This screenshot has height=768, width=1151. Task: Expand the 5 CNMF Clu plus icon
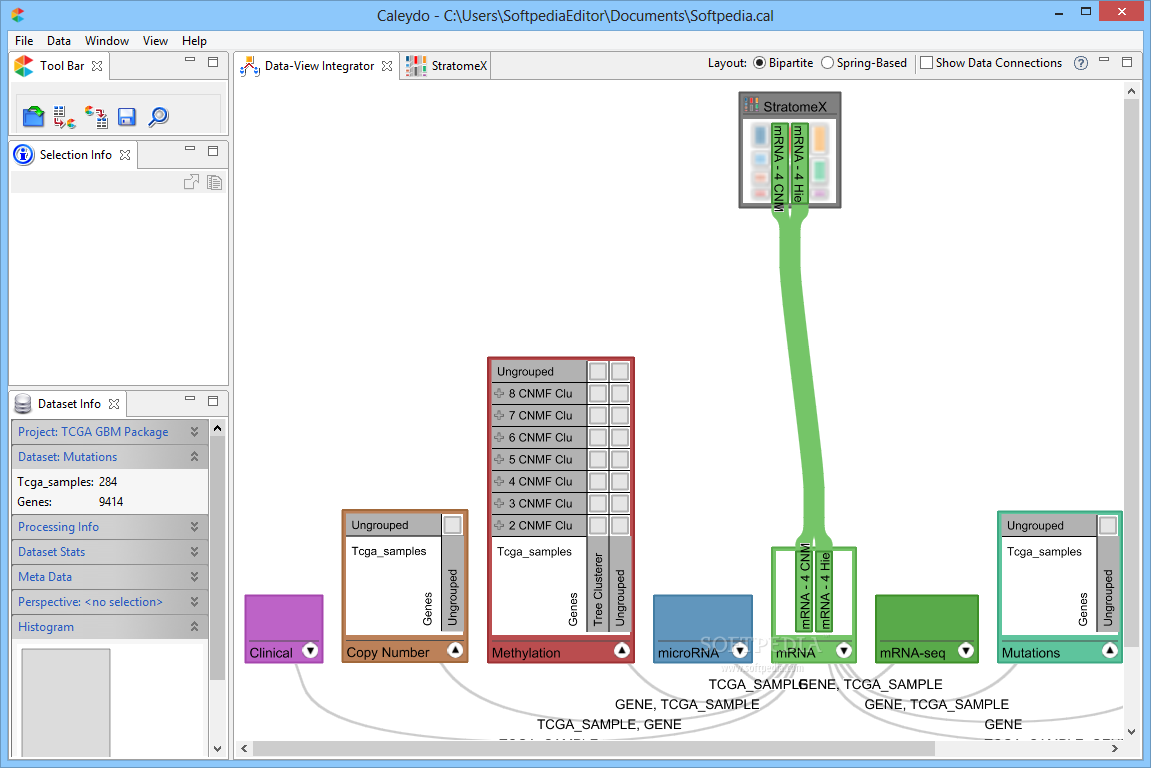pos(499,460)
